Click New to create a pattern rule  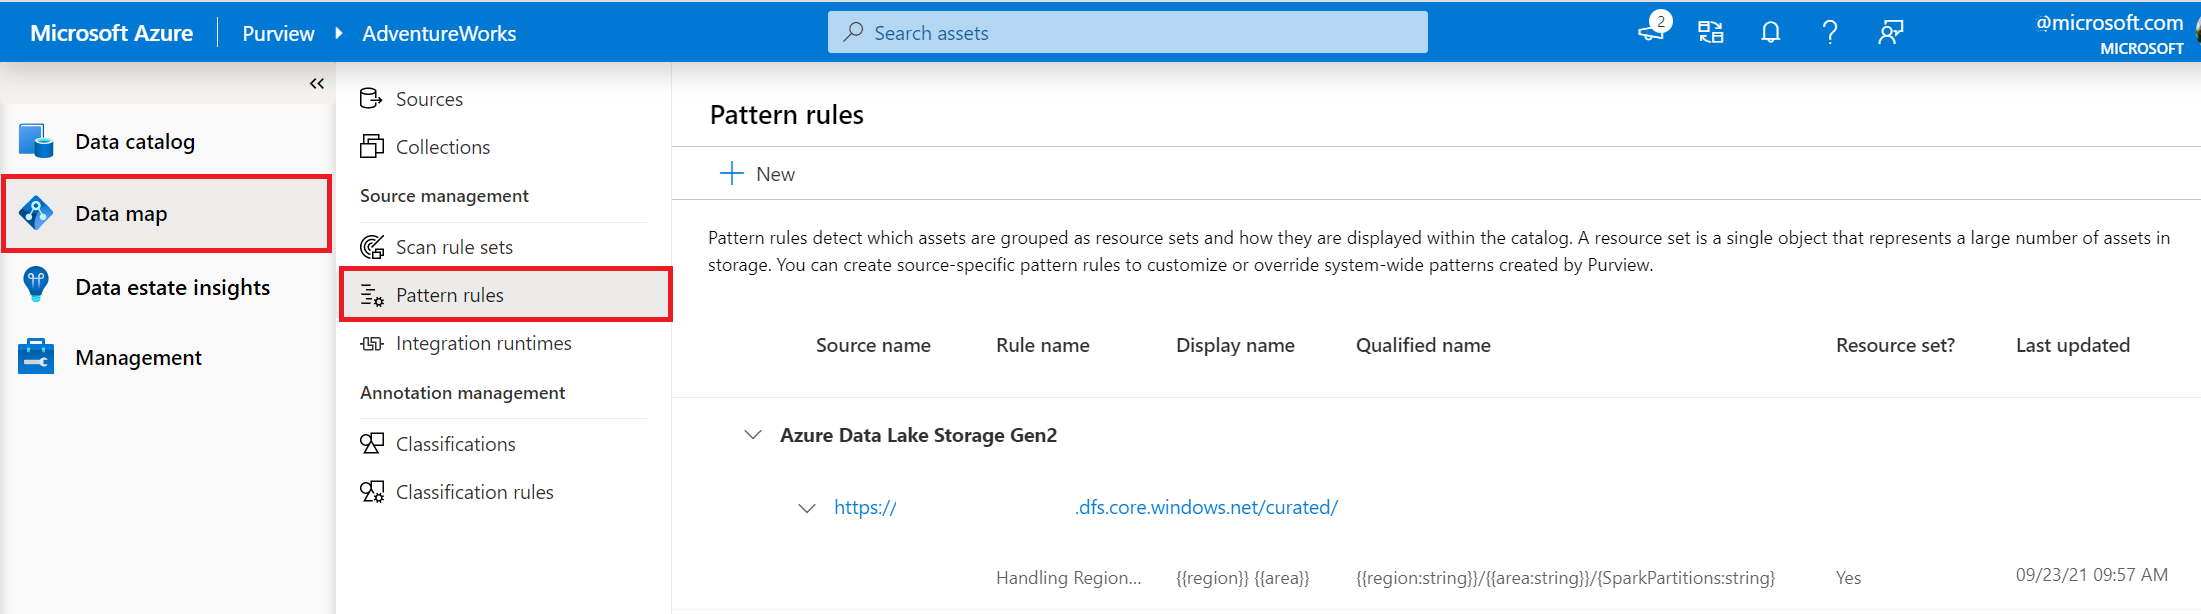pos(757,174)
